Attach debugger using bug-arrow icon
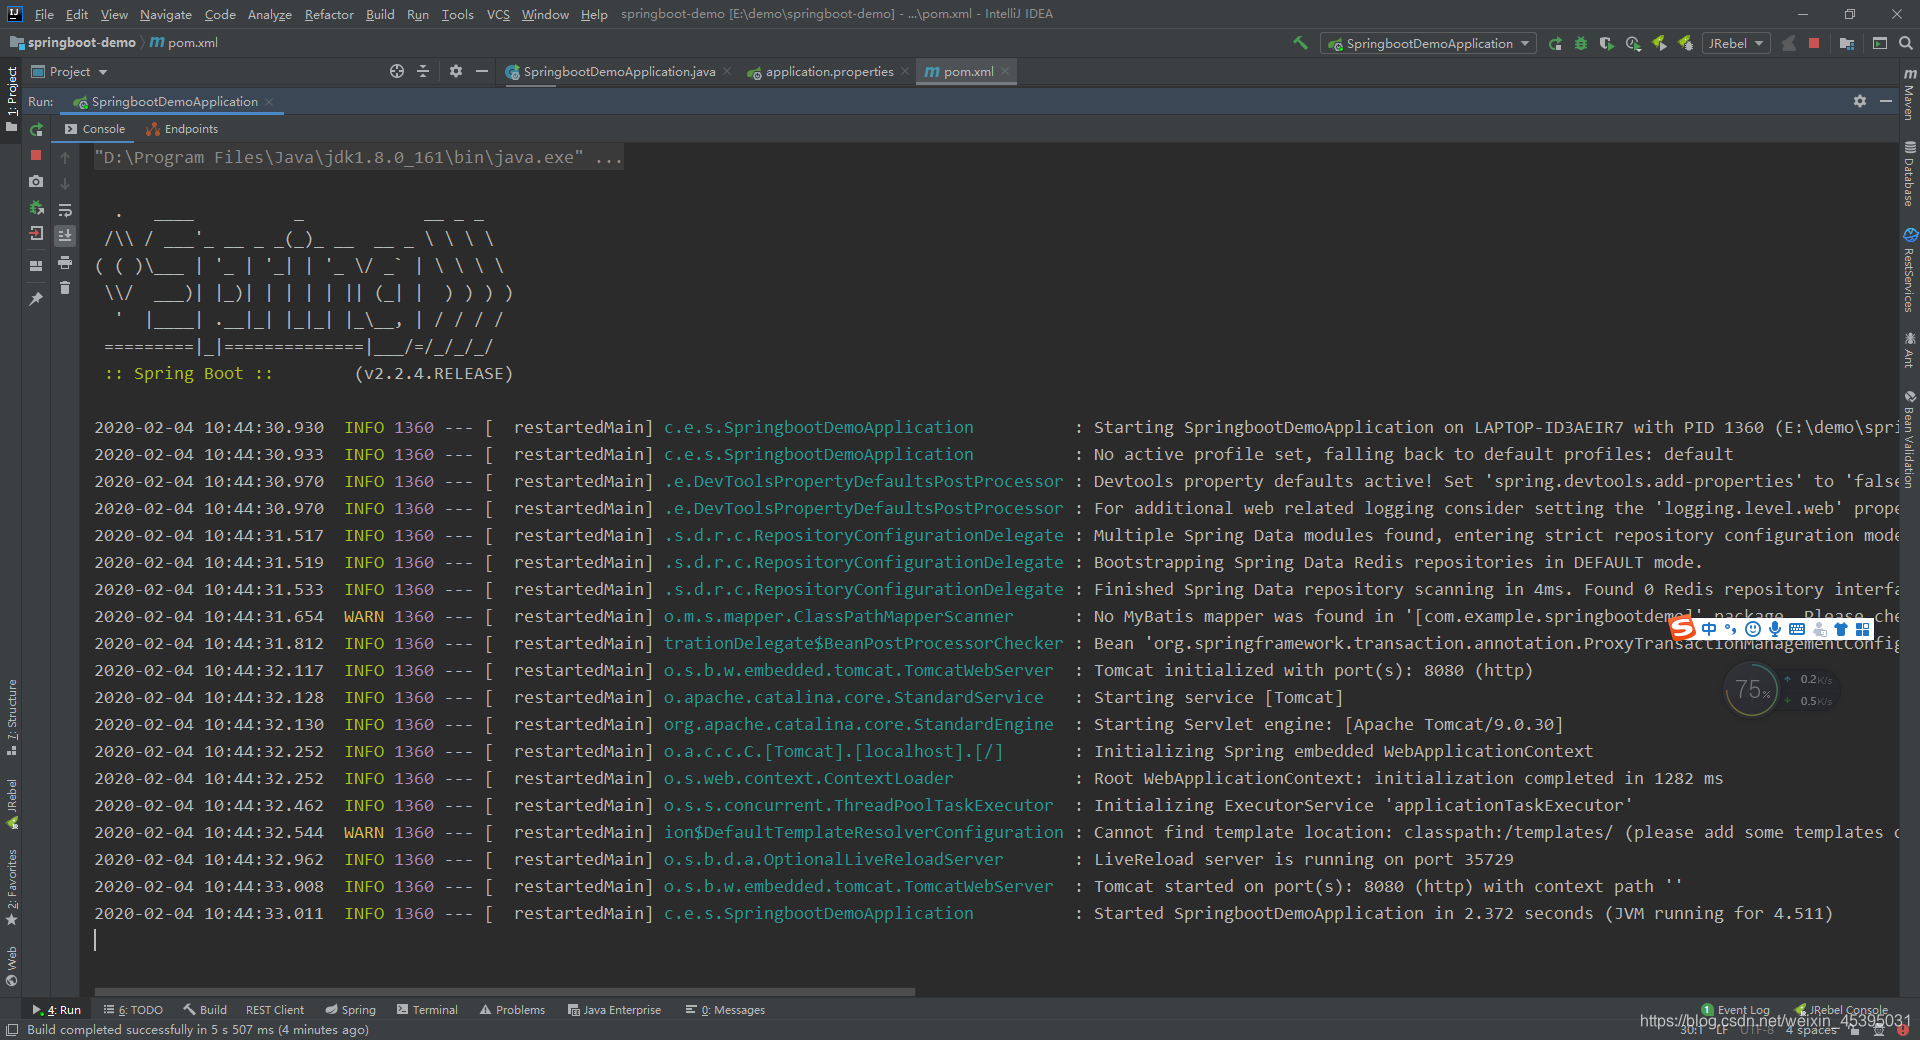This screenshot has height=1040, width=1920. tap(36, 207)
